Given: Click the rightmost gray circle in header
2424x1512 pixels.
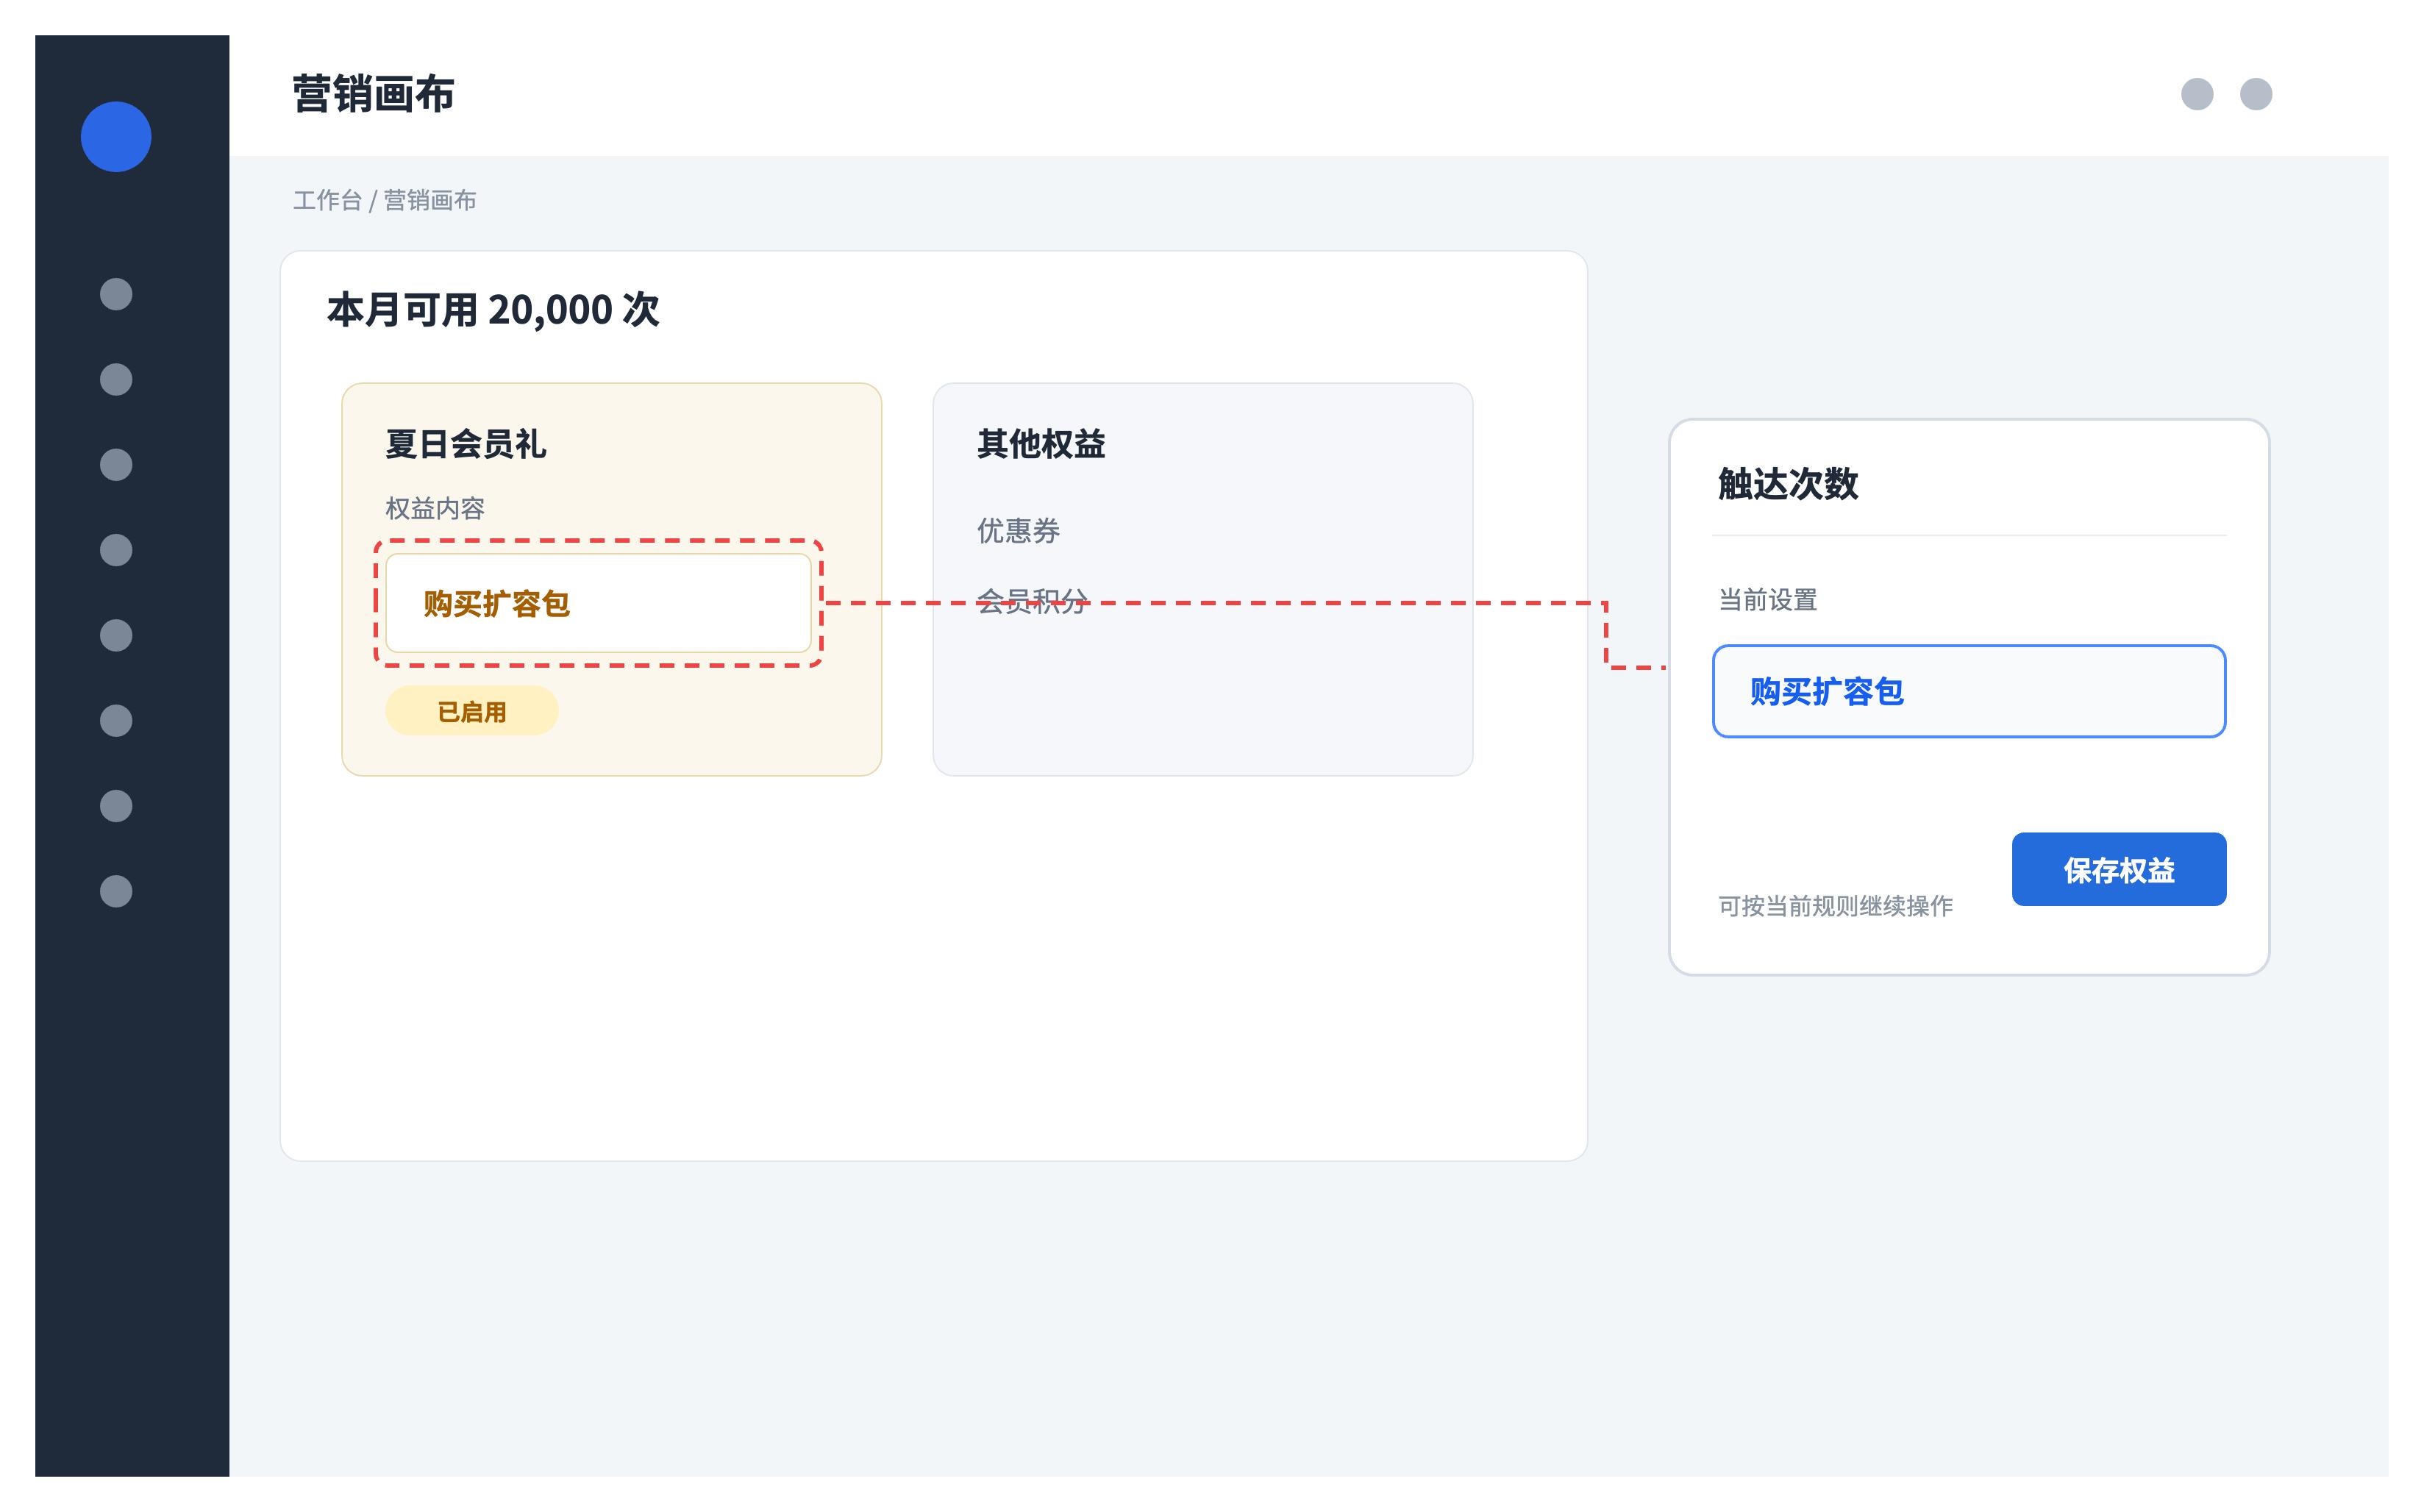Looking at the screenshot, I should (2256, 94).
